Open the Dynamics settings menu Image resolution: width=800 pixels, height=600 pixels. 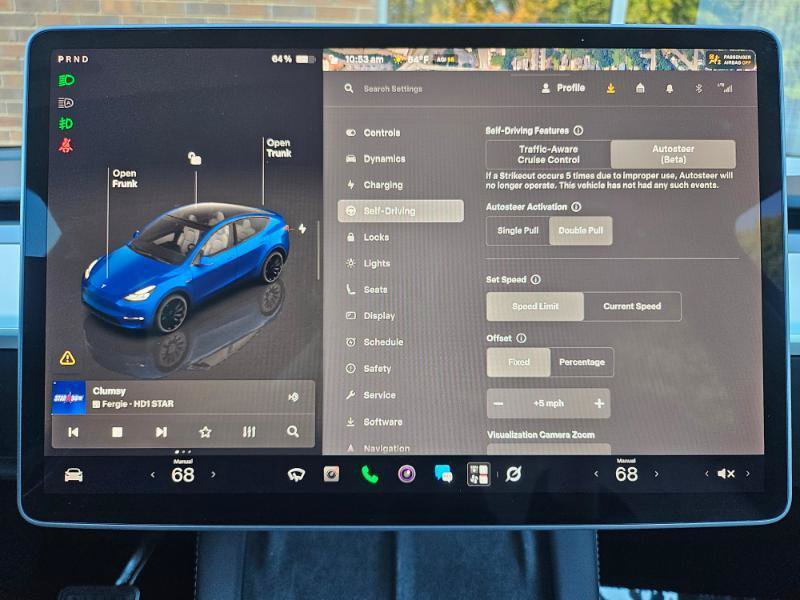pos(376,159)
